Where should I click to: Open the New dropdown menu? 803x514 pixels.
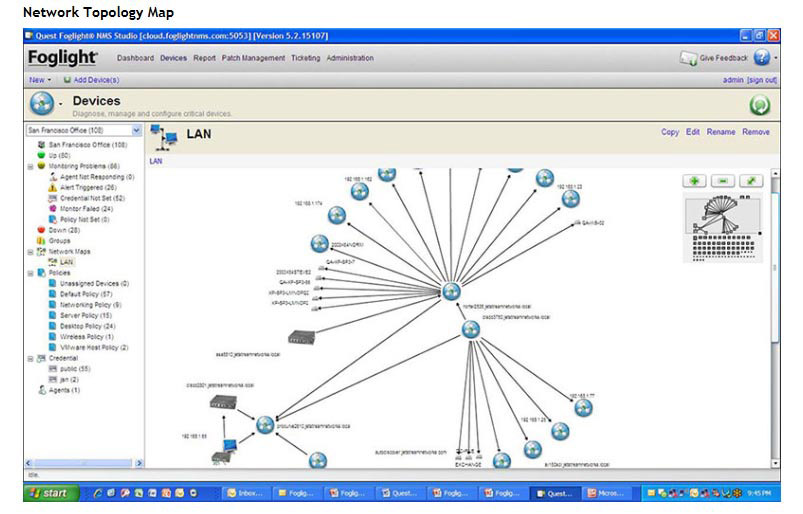[40, 80]
